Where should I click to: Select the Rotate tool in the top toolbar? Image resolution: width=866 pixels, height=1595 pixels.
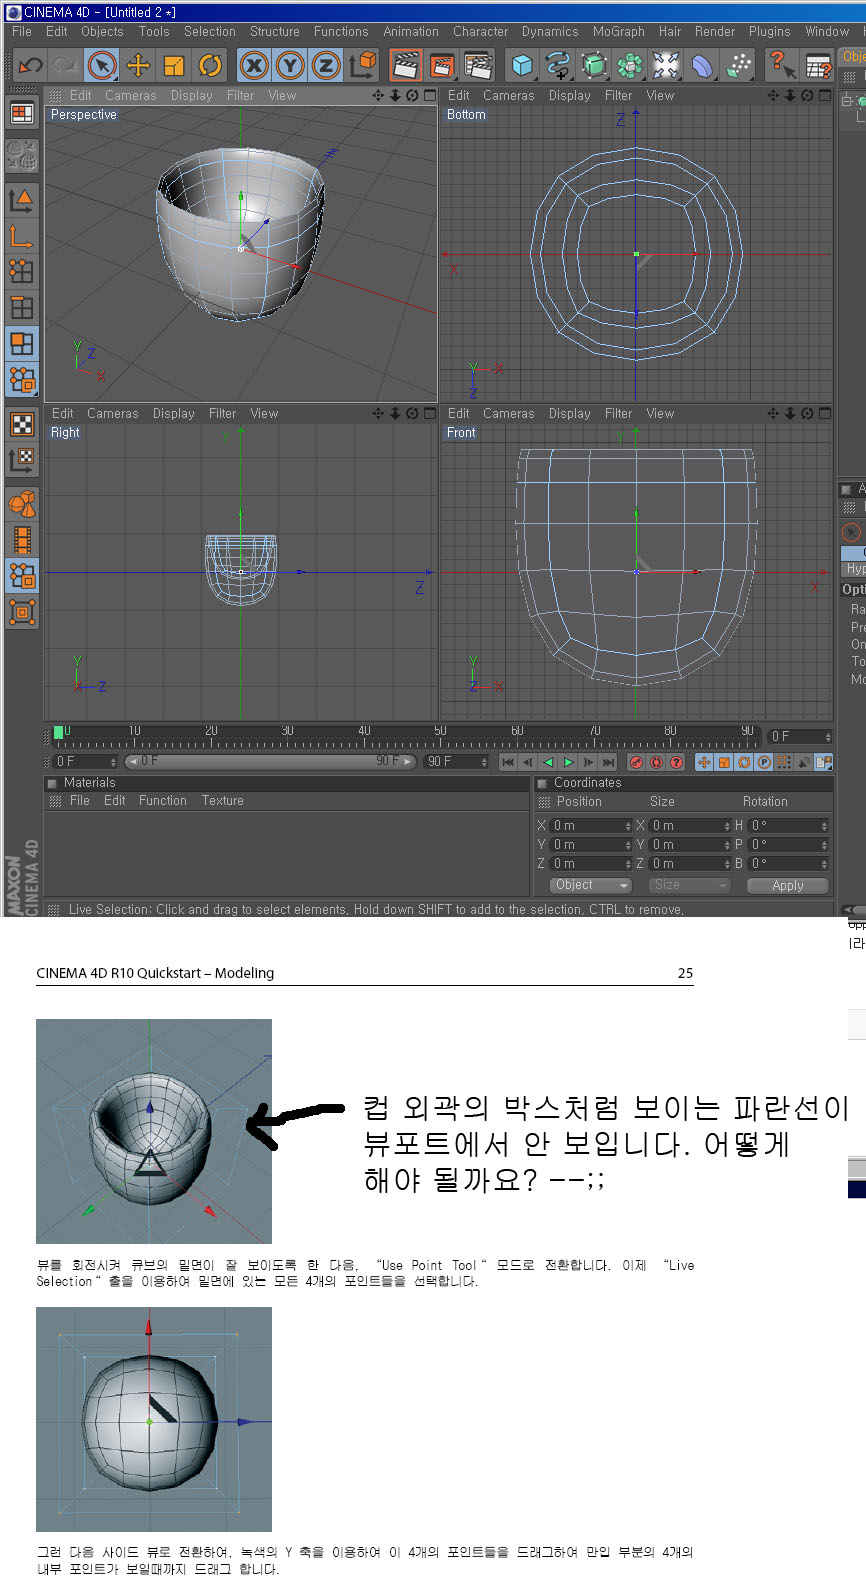pyautogui.click(x=210, y=65)
